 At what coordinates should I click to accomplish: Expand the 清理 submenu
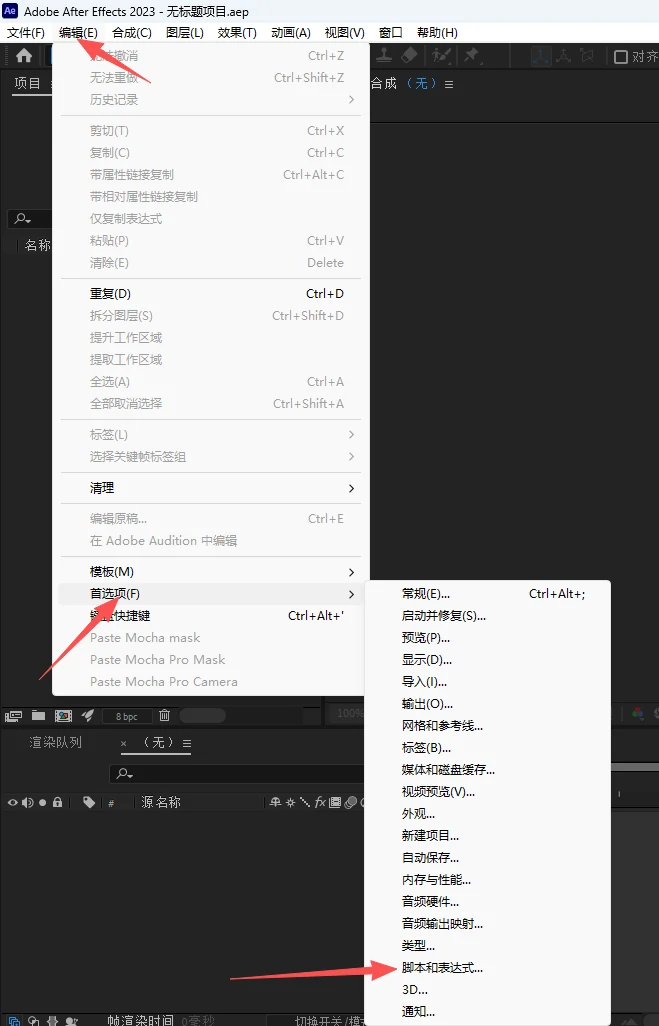tap(210, 488)
